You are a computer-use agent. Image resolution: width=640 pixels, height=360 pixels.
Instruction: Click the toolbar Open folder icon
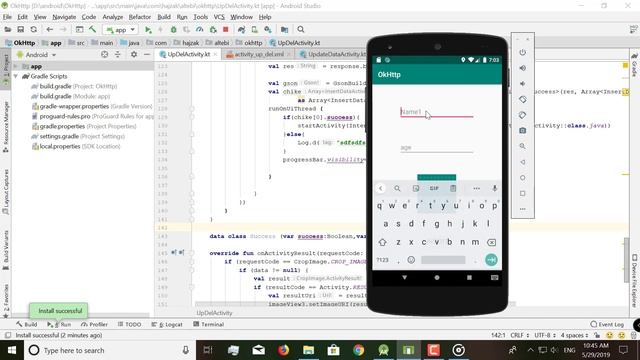[x=8, y=29]
